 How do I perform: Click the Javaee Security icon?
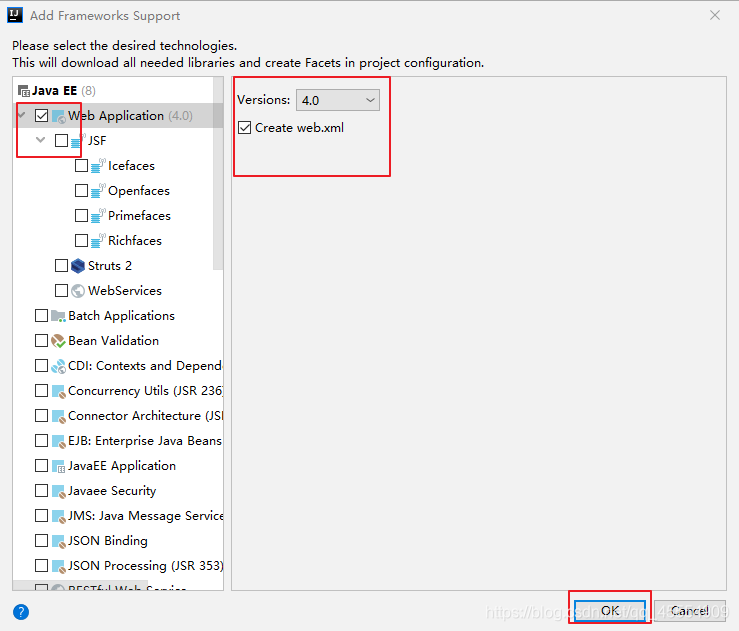pos(58,491)
